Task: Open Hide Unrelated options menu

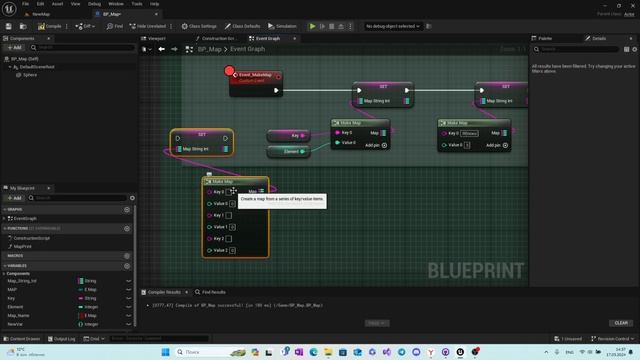Action: pos(171,26)
